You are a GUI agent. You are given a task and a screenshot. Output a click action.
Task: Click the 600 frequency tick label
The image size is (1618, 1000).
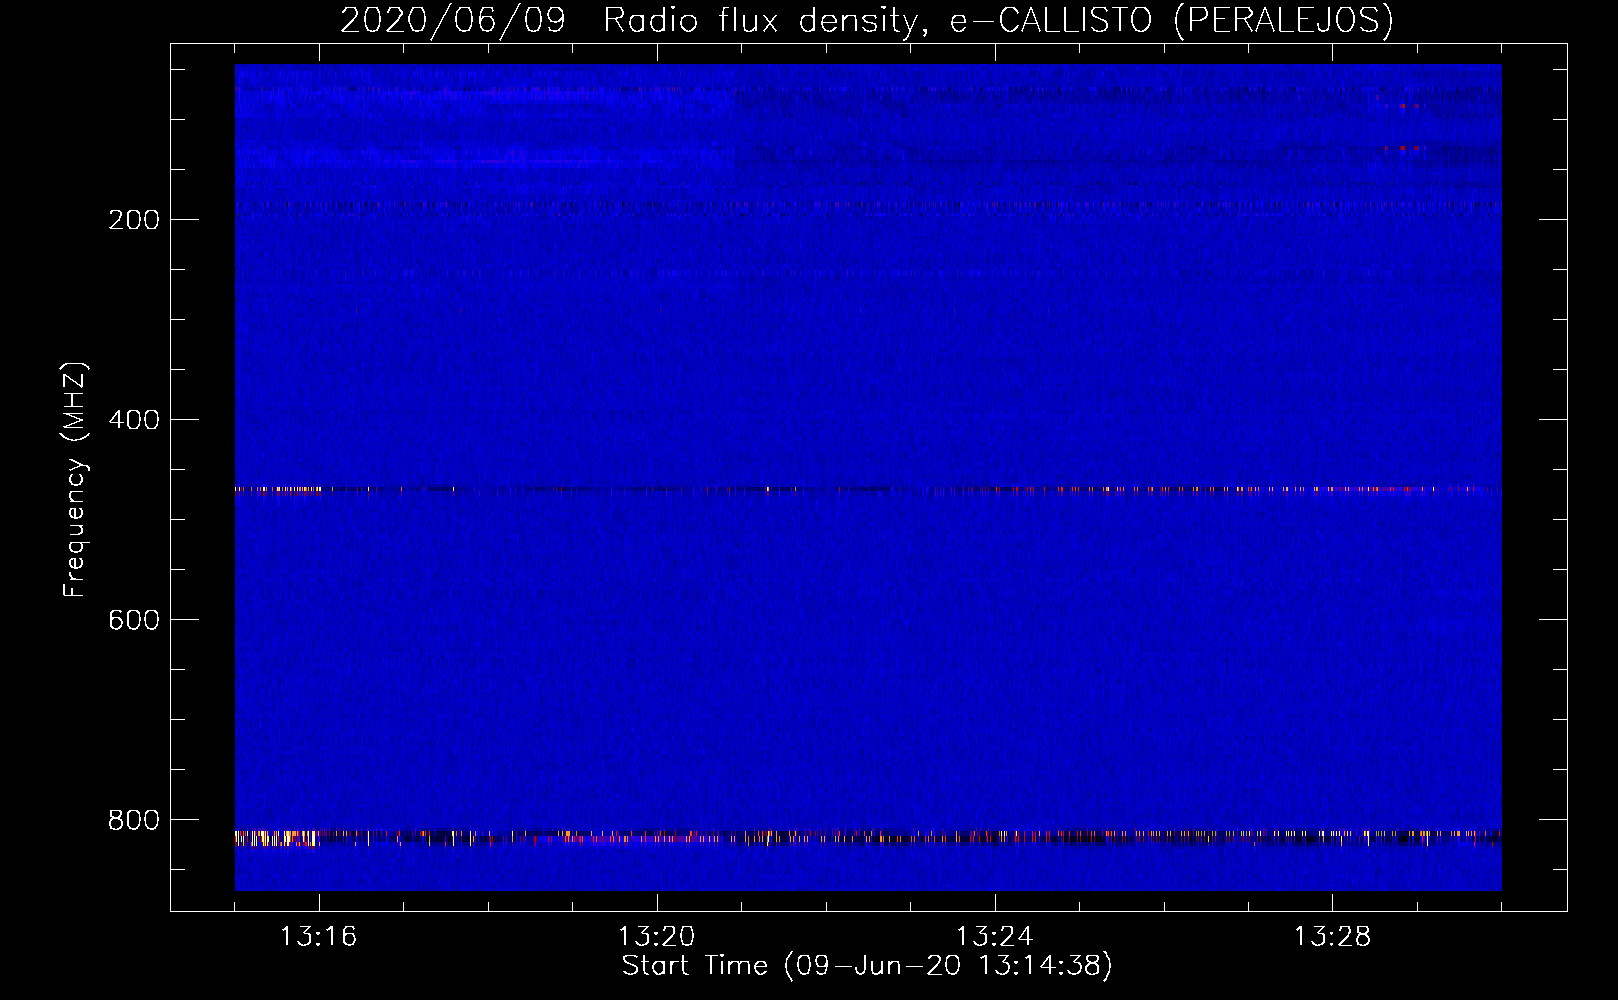[134, 620]
